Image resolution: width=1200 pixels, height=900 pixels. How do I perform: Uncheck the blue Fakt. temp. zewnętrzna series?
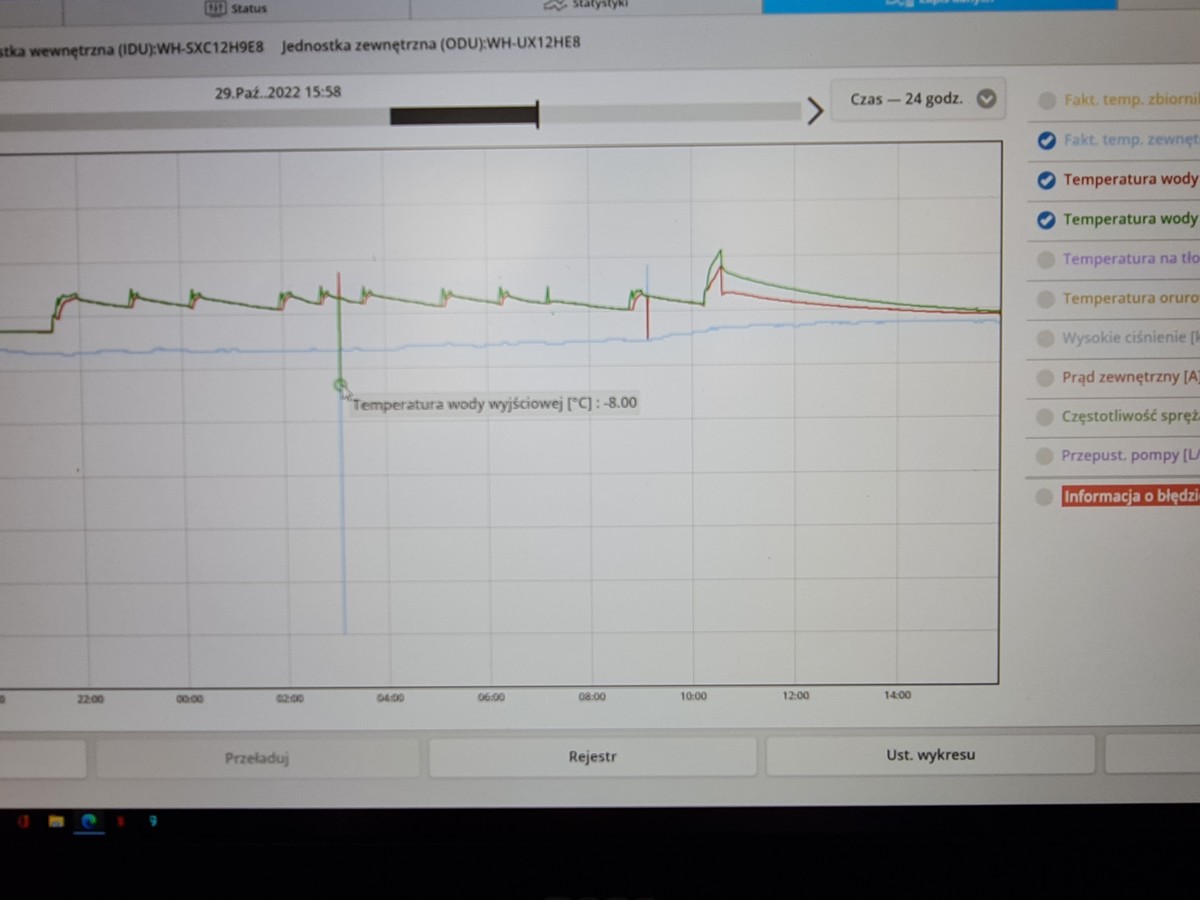[x=1047, y=141]
